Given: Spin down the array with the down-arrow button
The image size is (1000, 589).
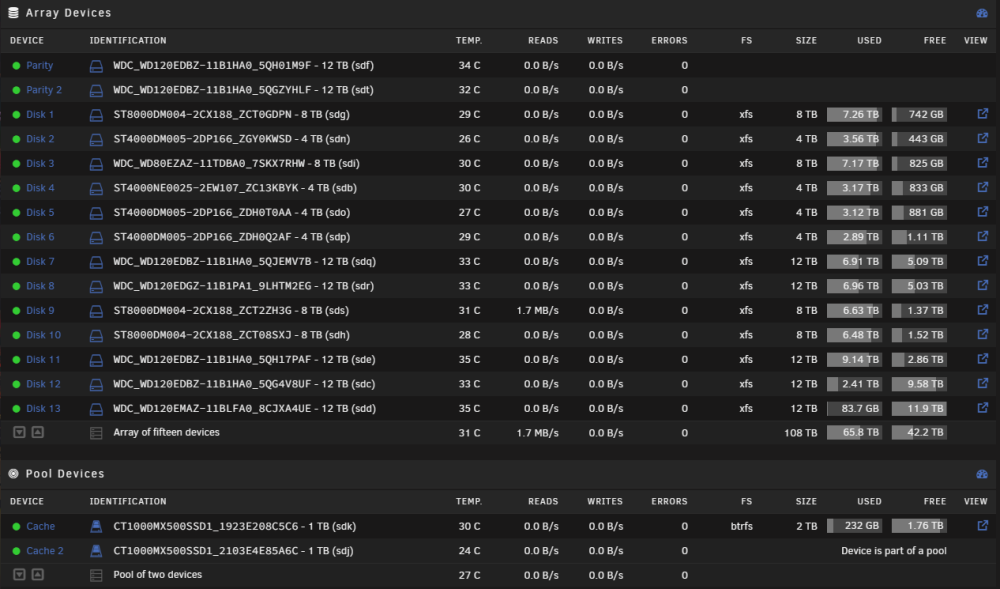Looking at the screenshot, I should point(20,432).
